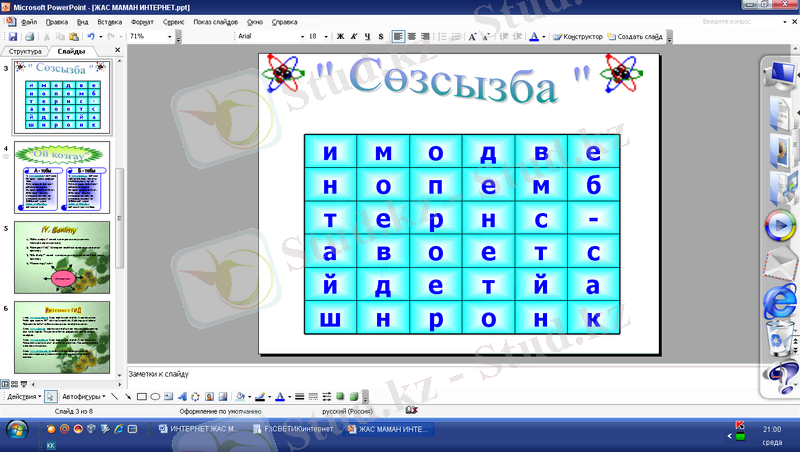Switch to the Структура tab

pos(25,50)
